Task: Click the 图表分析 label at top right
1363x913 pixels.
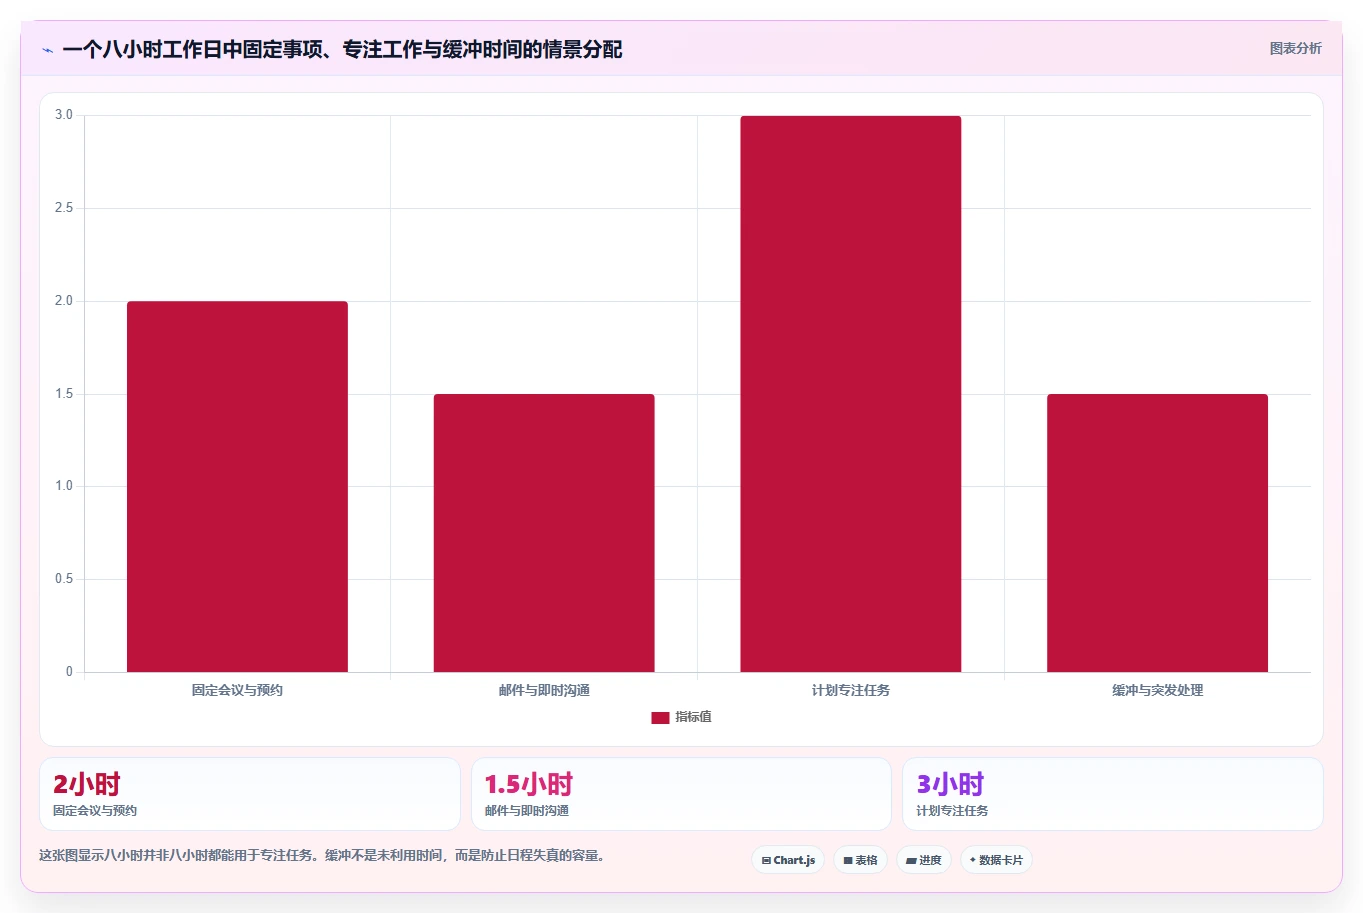Action: (x=1295, y=48)
